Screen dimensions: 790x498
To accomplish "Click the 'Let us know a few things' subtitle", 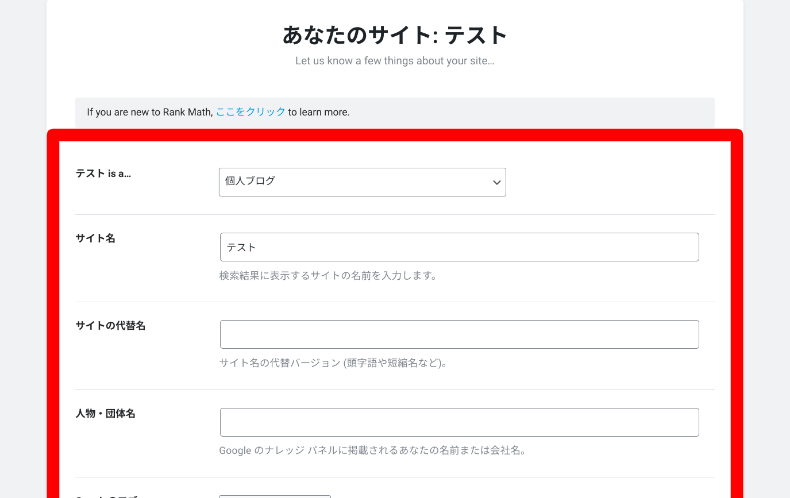I will tap(395, 61).
